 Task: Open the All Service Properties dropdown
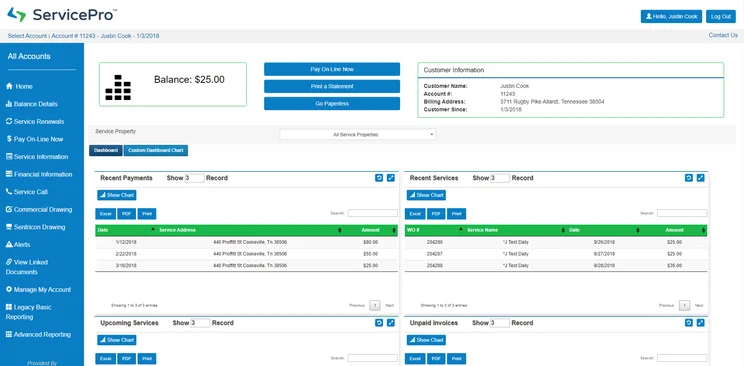coord(358,134)
